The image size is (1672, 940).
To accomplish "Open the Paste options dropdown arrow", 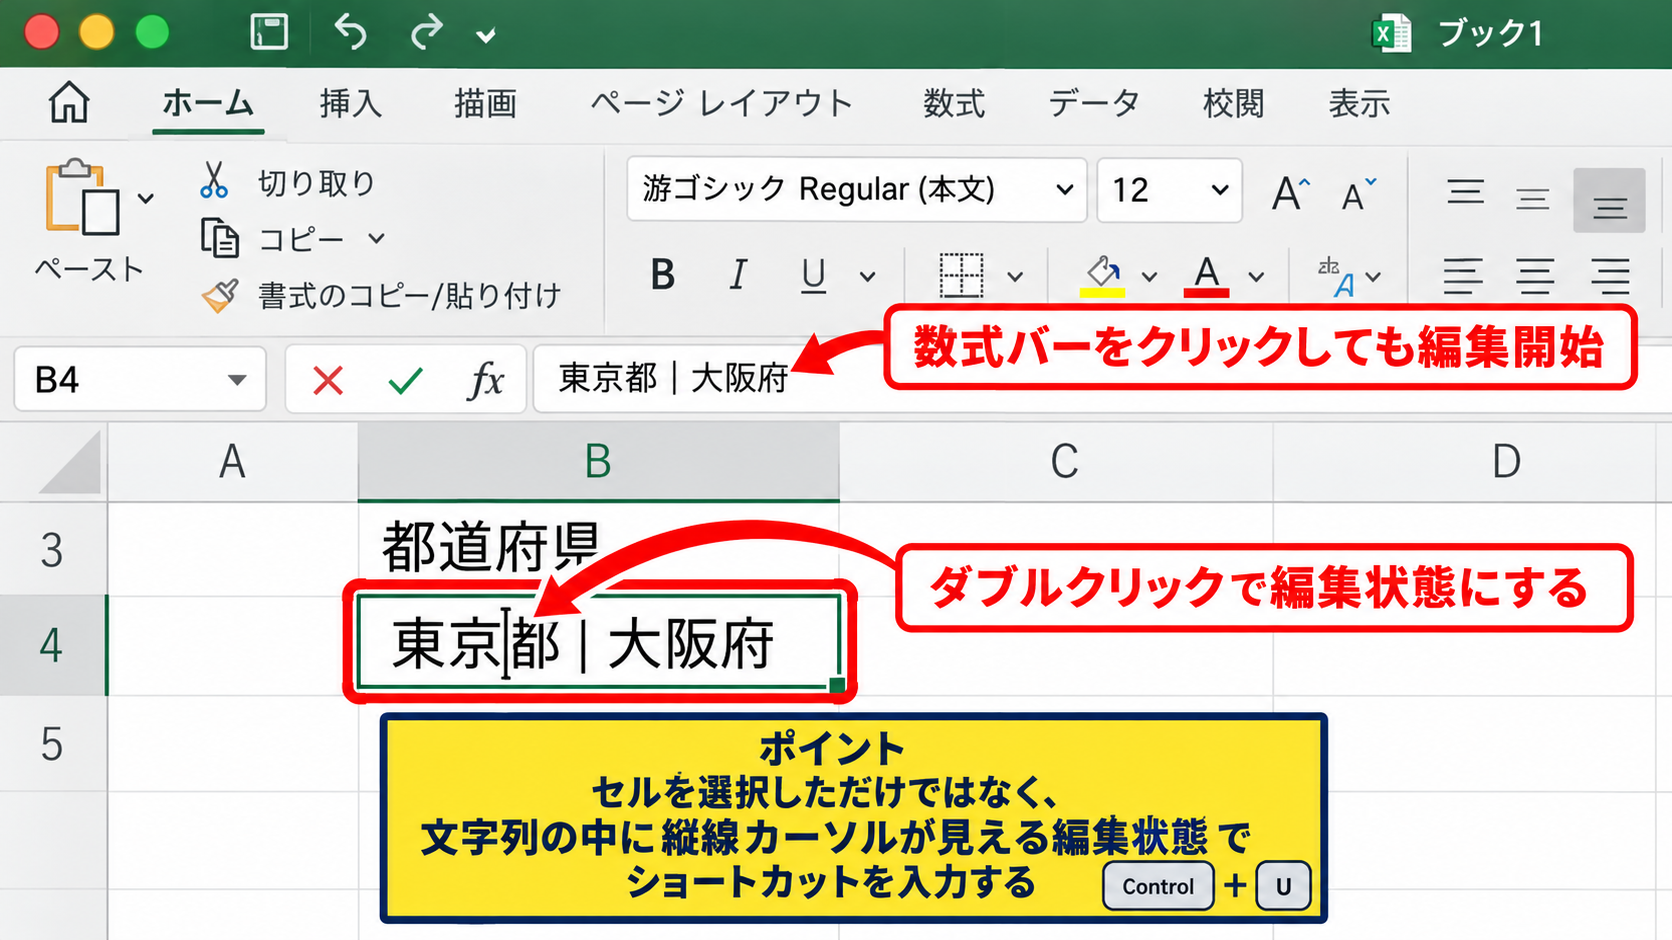I will click(x=146, y=198).
